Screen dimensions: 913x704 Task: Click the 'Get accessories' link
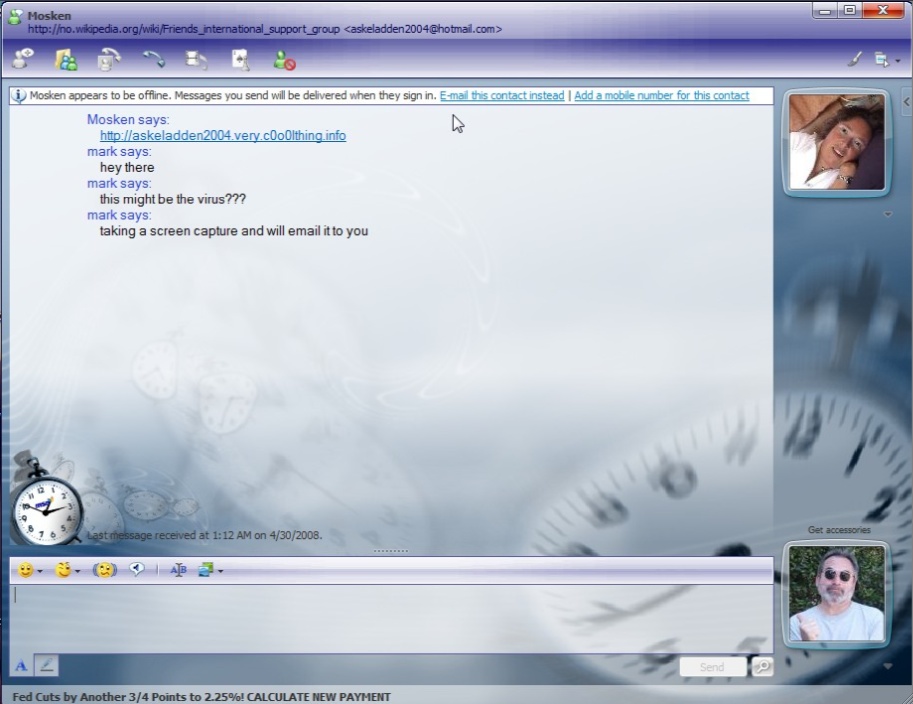[x=838, y=530]
